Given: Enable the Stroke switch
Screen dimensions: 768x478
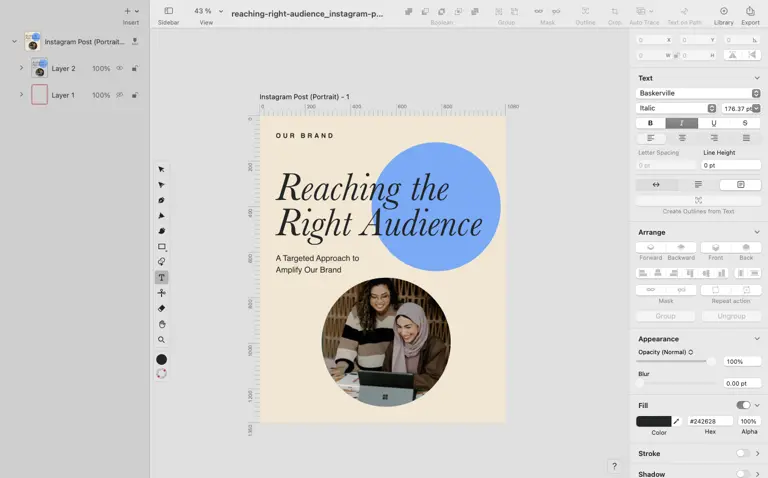Looking at the screenshot, I should (x=743, y=454).
